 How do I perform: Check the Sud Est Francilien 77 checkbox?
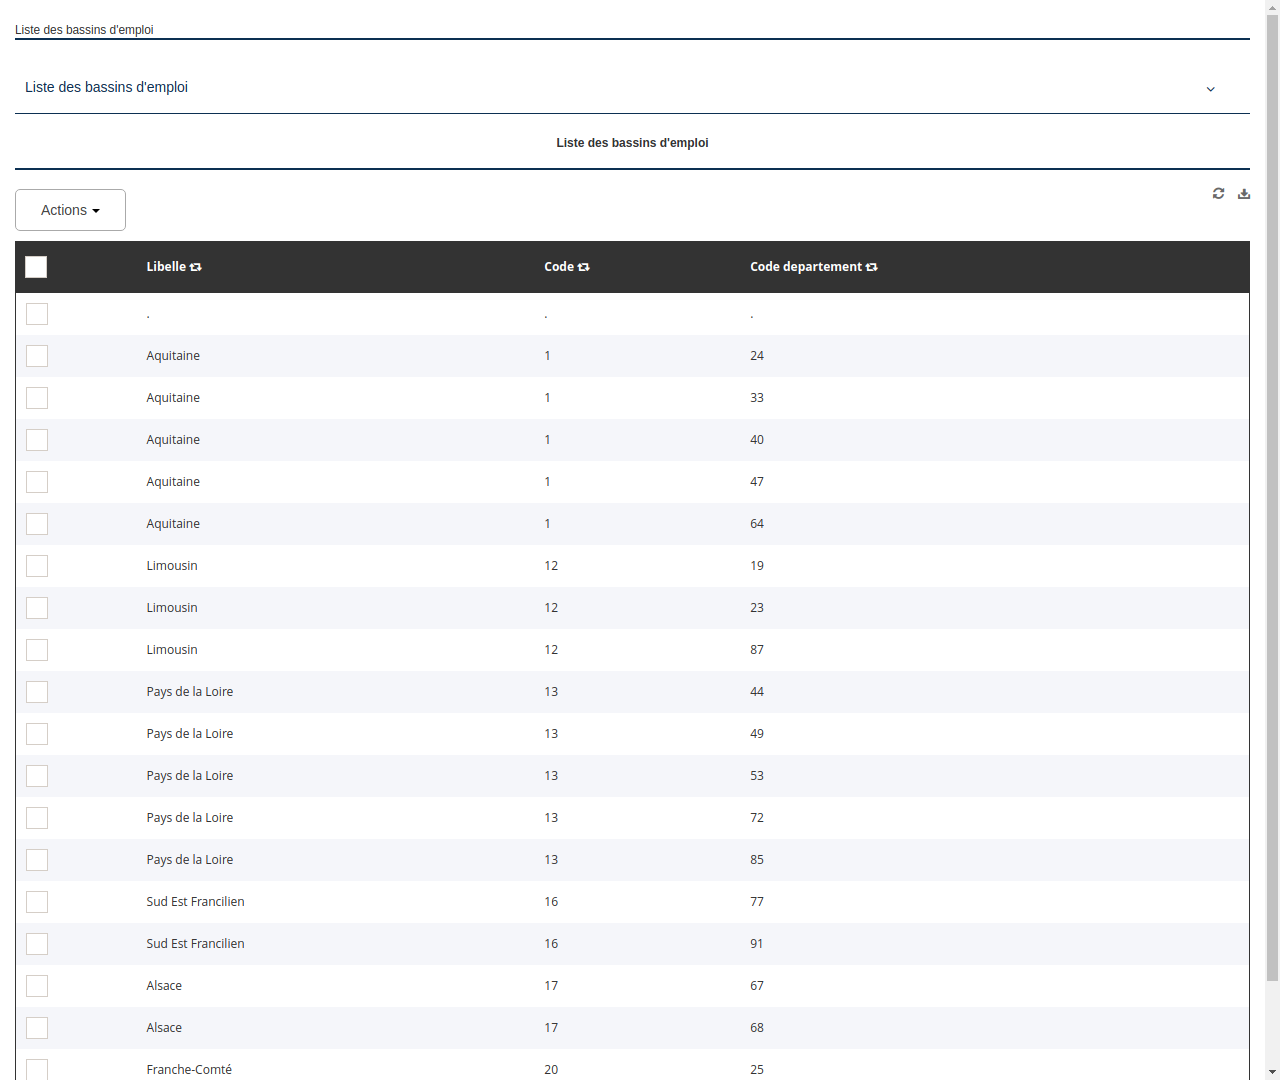pyautogui.click(x=37, y=902)
